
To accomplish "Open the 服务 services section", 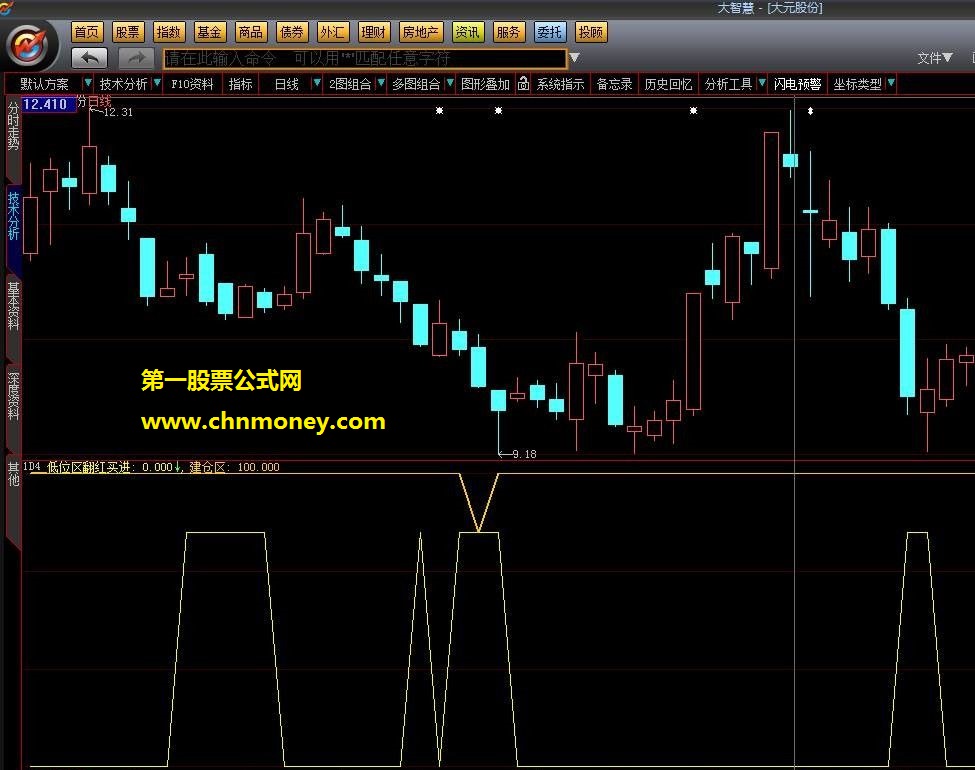I will [x=508, y=32].
